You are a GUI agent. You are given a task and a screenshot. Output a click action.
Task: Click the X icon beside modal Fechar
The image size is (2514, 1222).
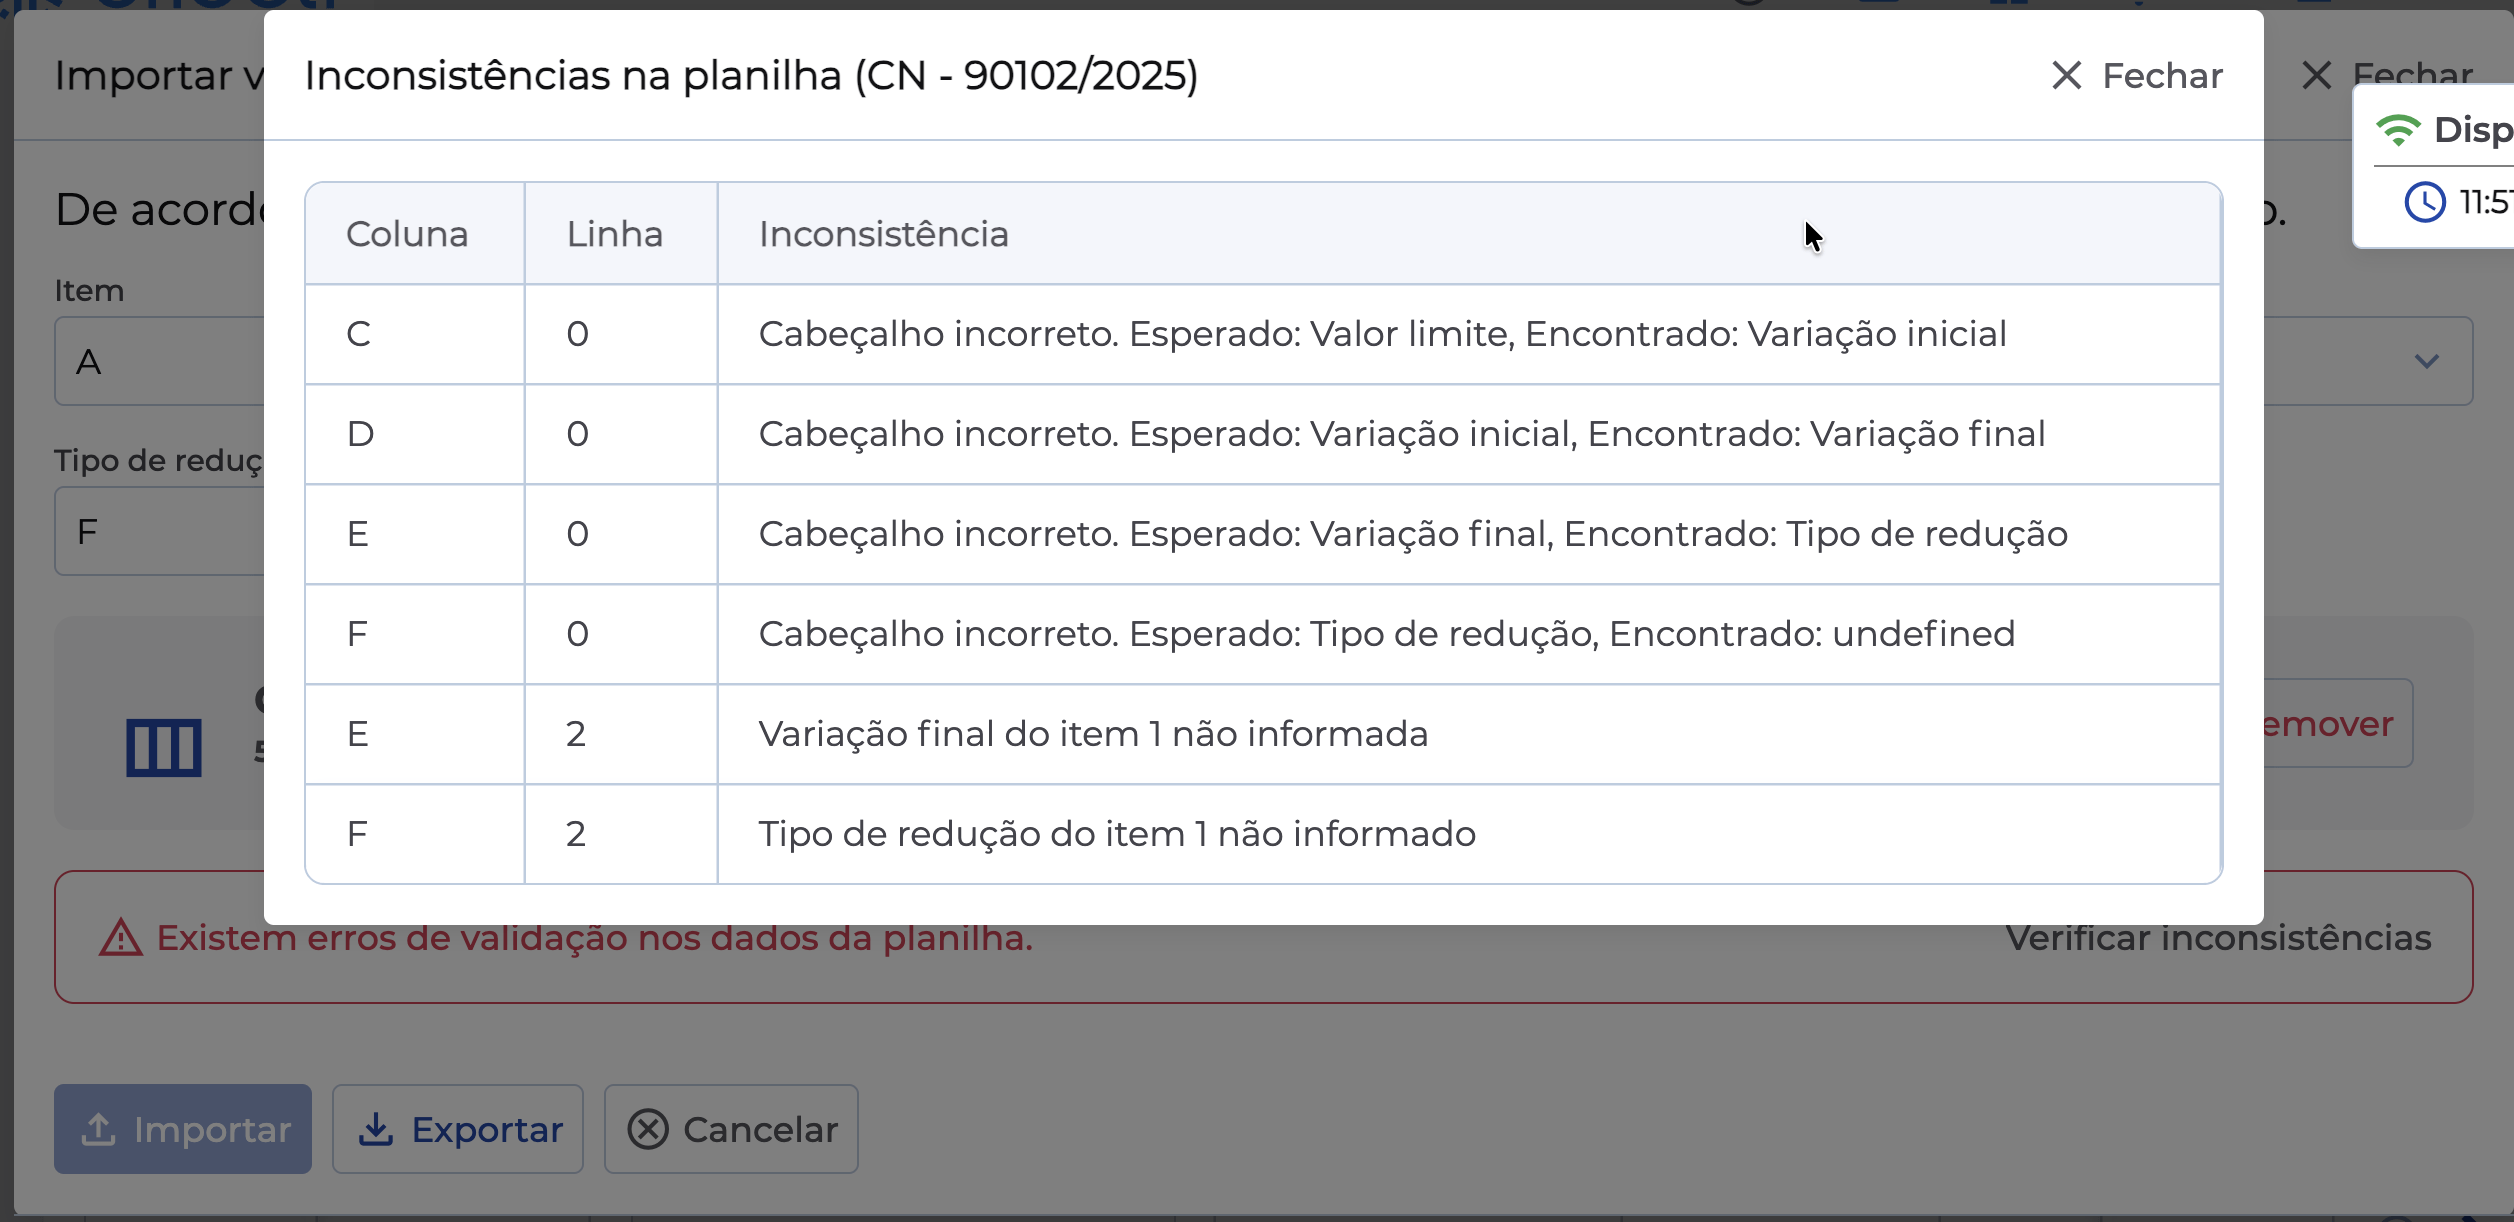[x=2066, y=76]
